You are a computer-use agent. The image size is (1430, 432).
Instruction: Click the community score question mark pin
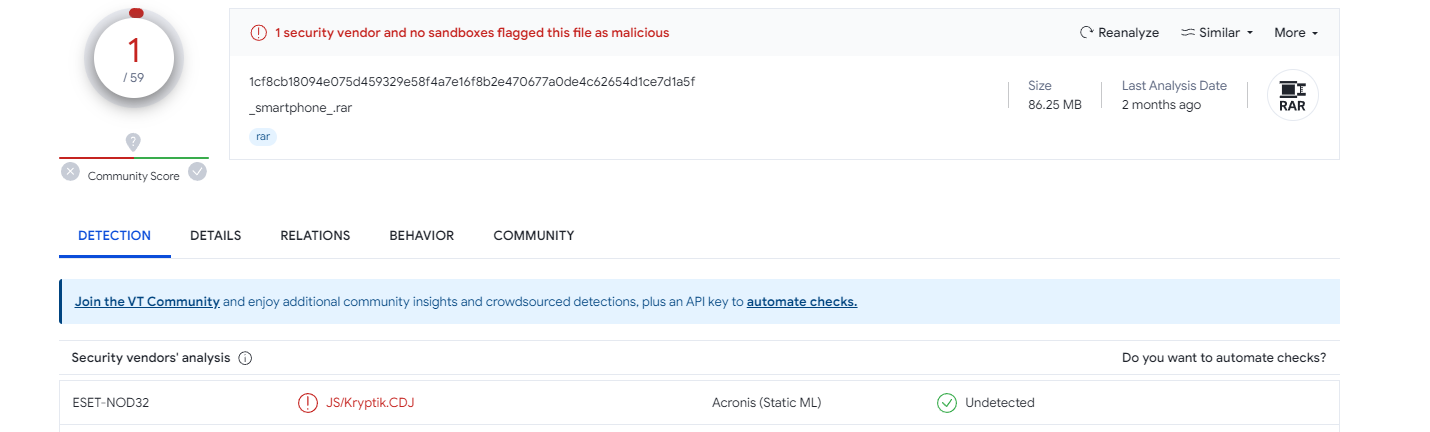tap(133, 142)
